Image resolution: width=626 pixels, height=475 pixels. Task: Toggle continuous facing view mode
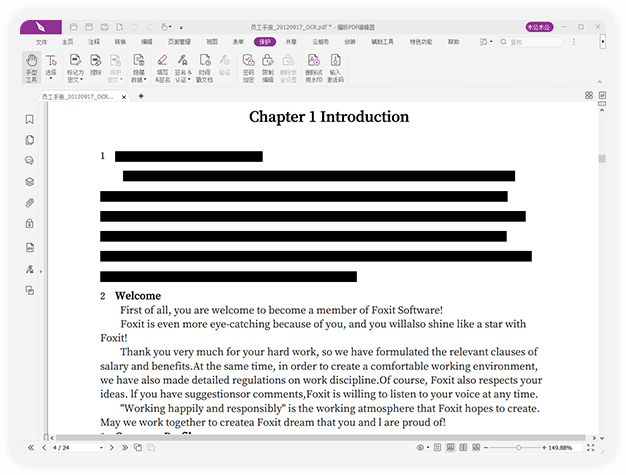pos(476,447)
